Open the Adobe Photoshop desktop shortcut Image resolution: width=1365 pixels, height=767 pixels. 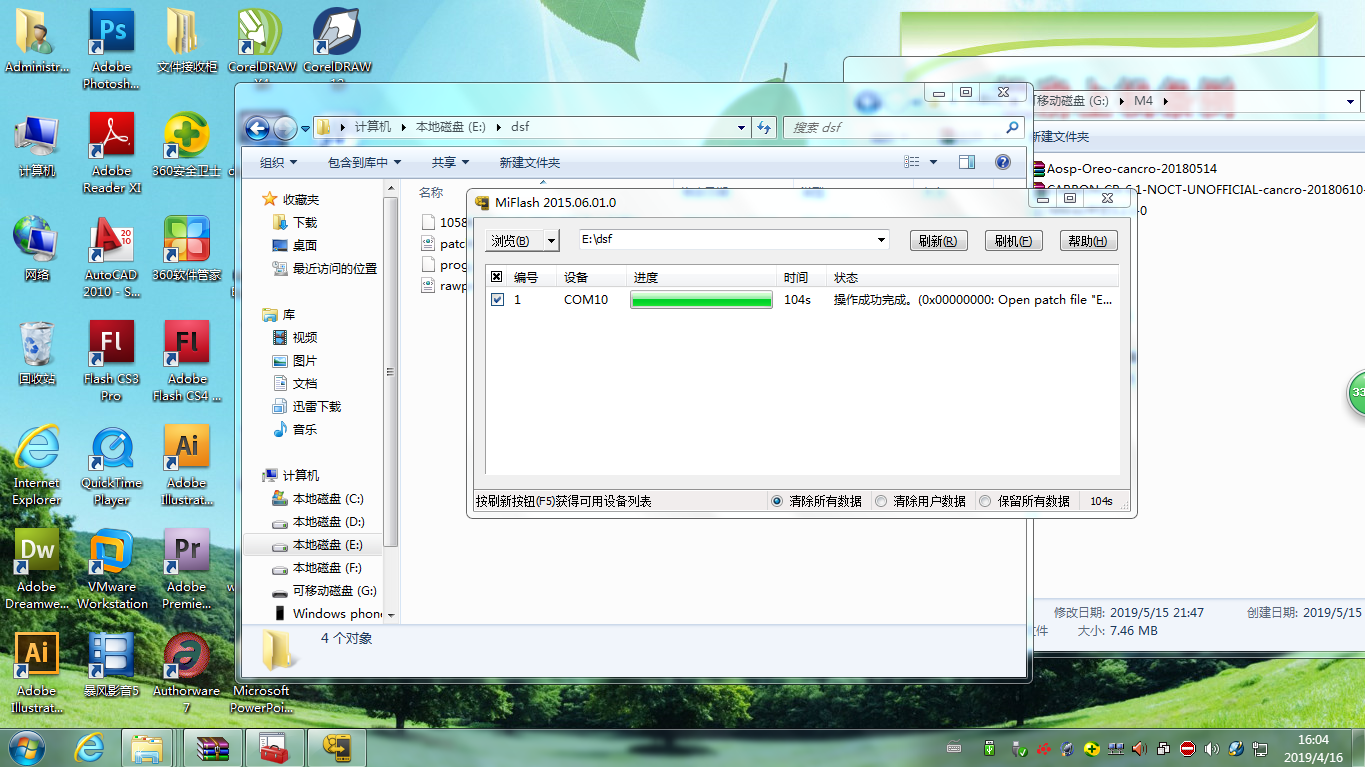(111, 49)
